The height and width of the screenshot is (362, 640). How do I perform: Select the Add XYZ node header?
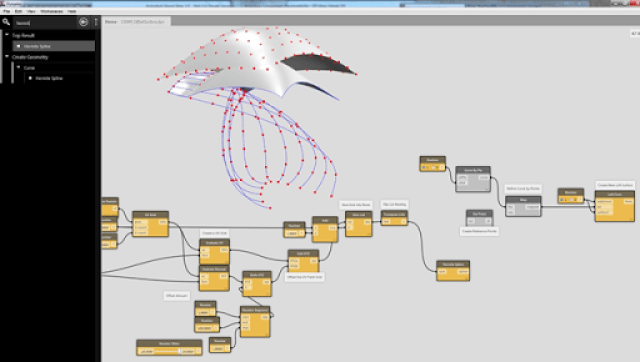click(303, 253)
